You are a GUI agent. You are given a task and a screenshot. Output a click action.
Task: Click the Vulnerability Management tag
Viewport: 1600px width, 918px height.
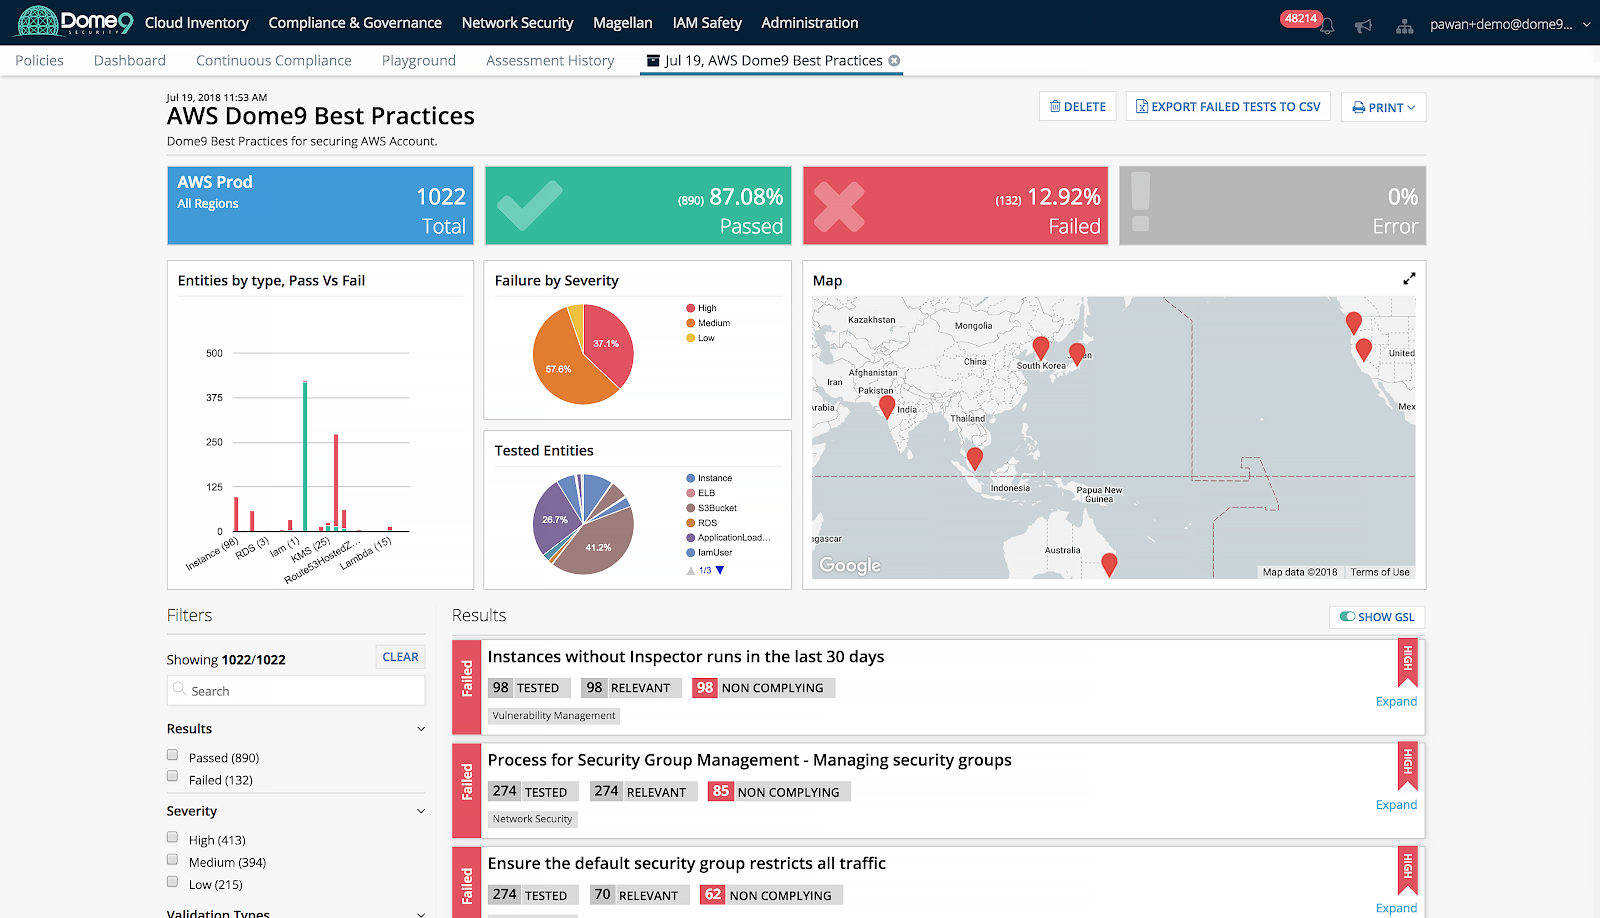[x=554, y=716]
